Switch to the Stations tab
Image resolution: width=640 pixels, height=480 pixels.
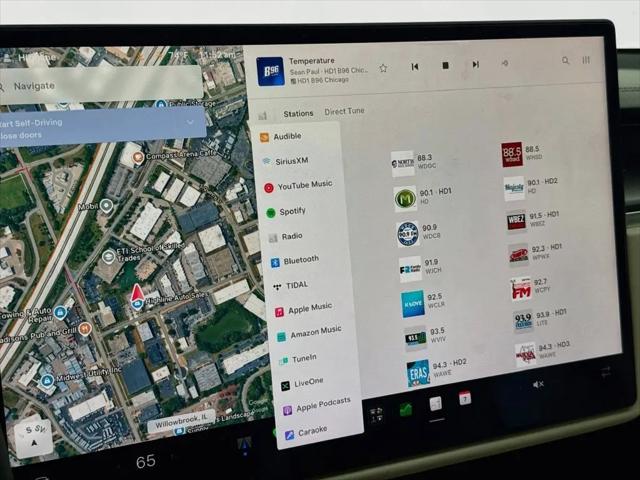click(x=298, y=113)
